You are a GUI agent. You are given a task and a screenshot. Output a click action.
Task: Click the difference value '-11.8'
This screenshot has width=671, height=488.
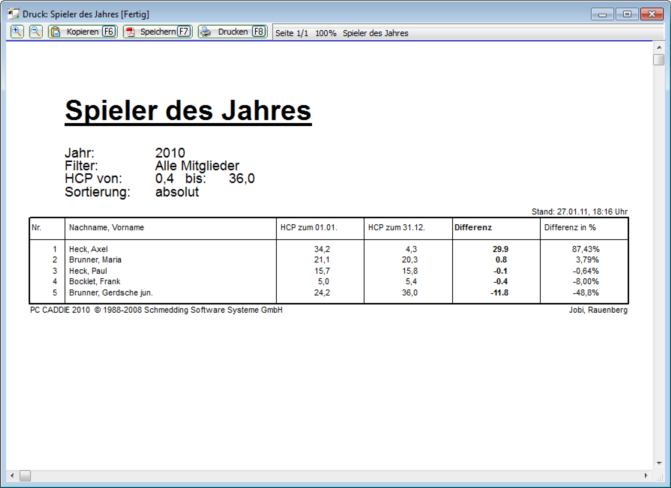coord(499,293)
